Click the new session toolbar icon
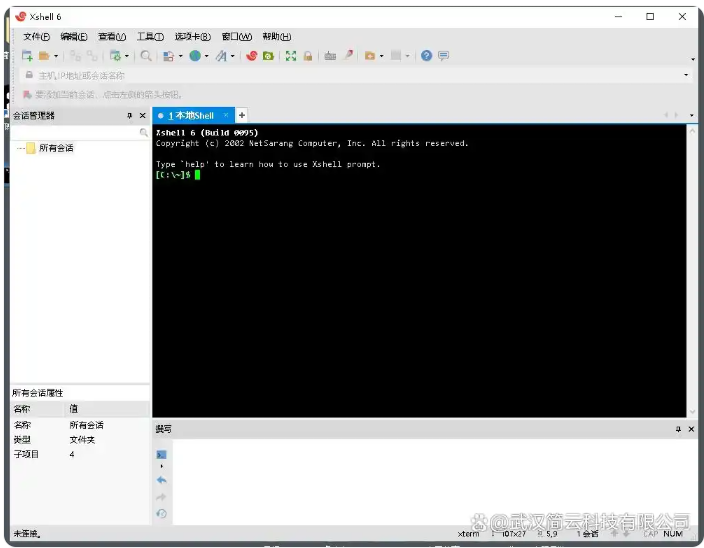The height and width of the screenshot is (548, 704). [x=27, y=56]
